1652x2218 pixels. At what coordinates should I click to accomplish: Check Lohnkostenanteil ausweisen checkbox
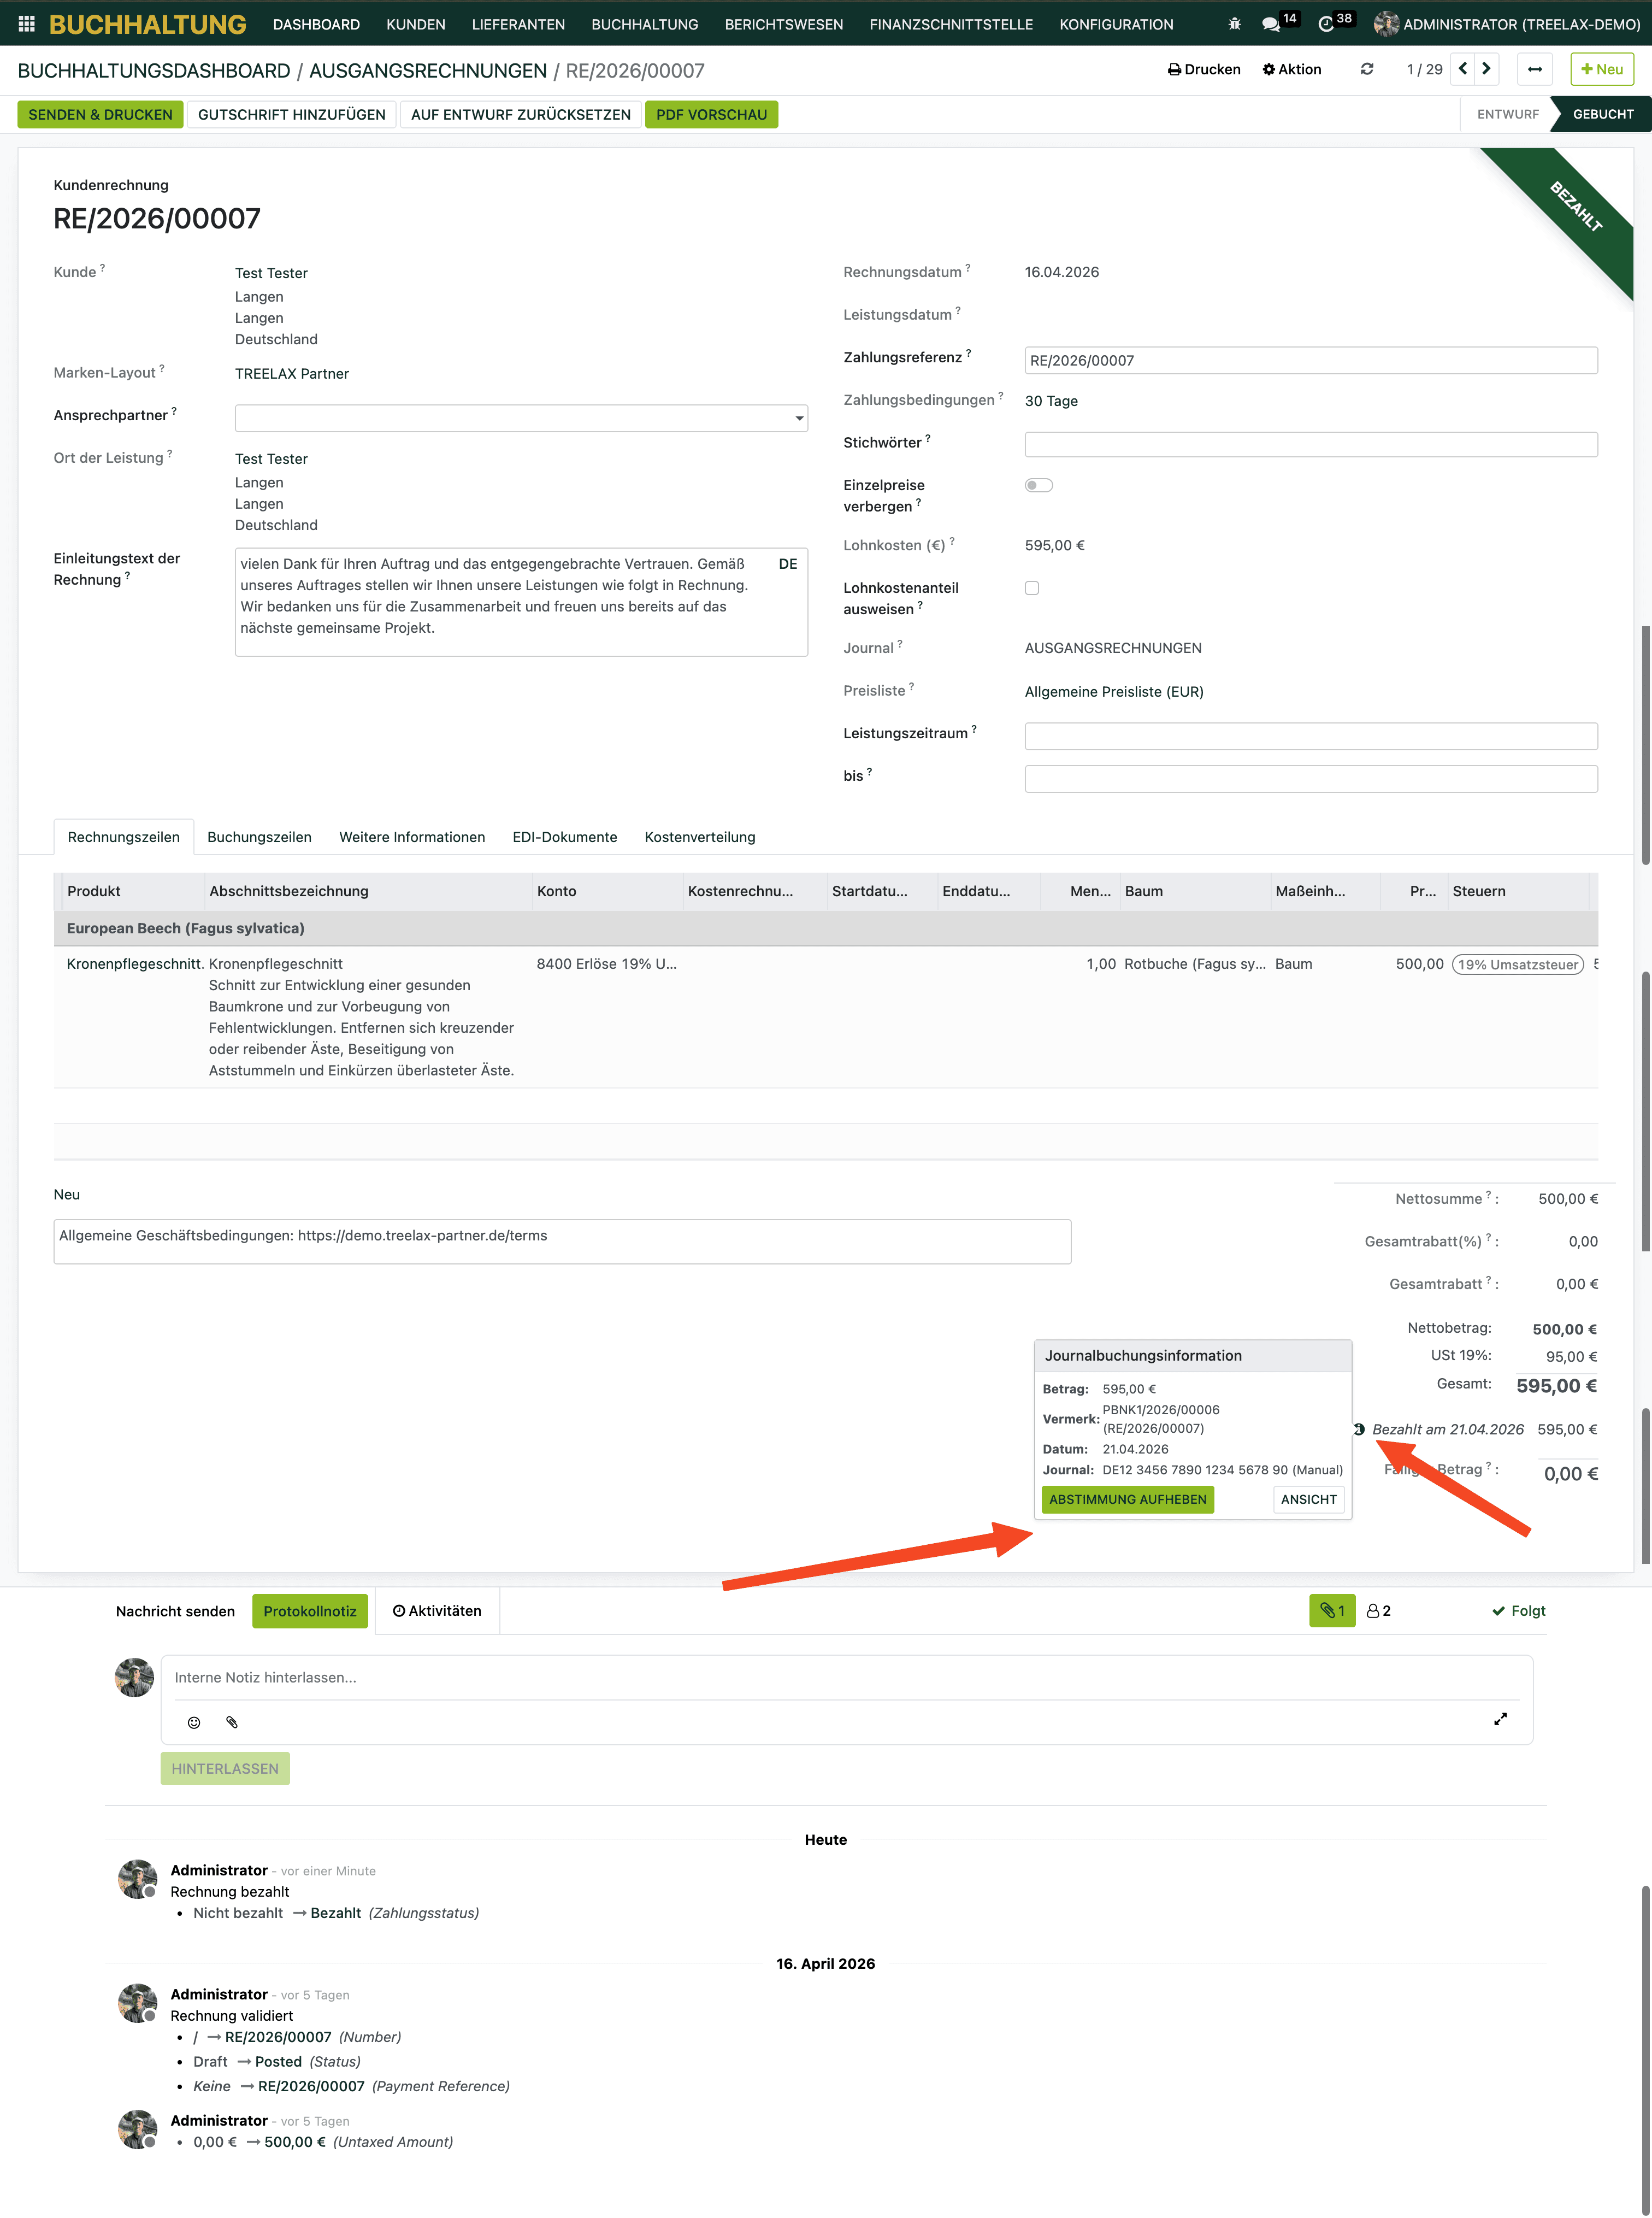coord(1032,588)
